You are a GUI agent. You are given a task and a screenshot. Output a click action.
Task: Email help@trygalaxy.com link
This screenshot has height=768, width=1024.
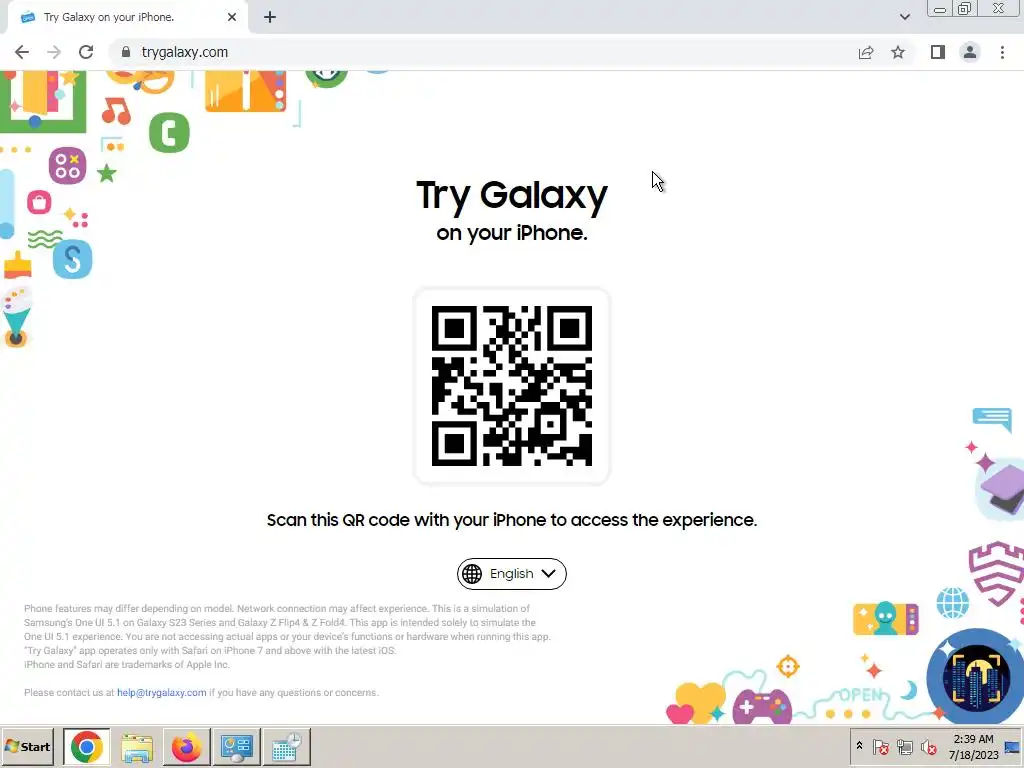coord(161,693)
